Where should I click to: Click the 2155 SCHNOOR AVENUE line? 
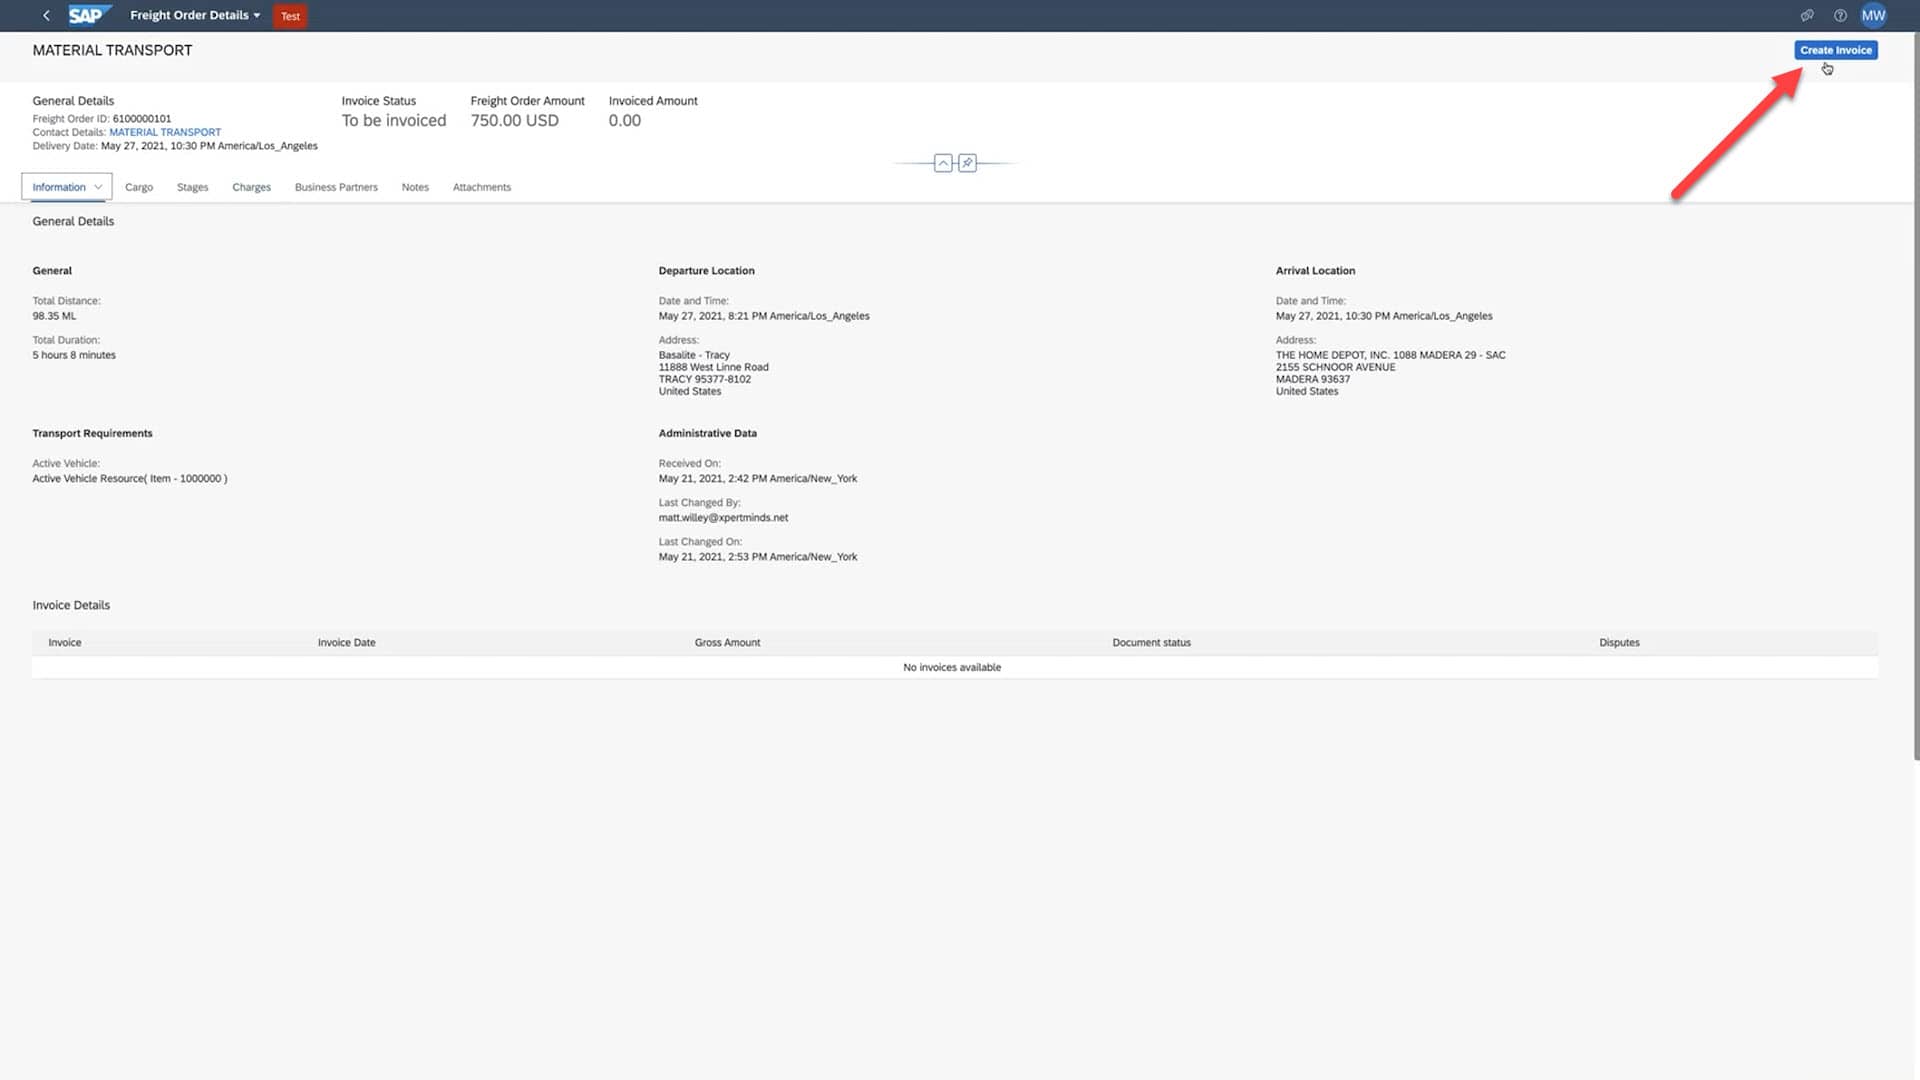(x=1335, y=367)
